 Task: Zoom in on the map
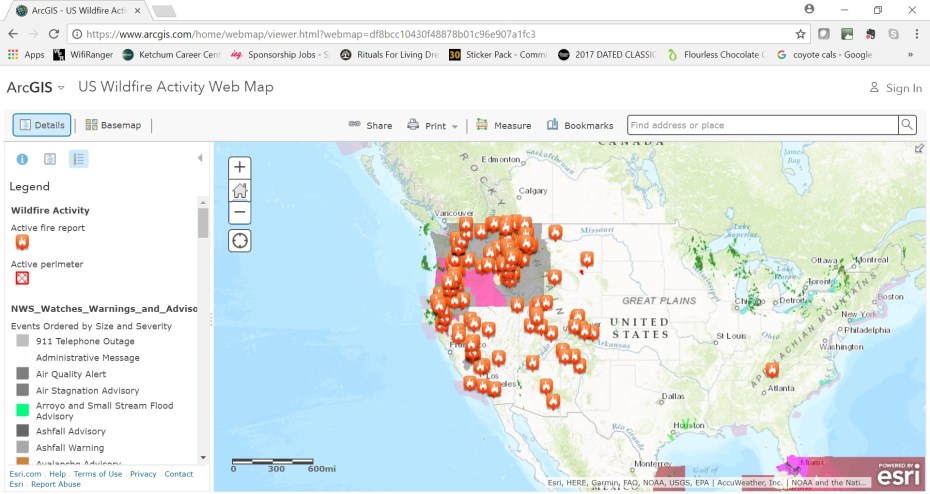(240, 167)
